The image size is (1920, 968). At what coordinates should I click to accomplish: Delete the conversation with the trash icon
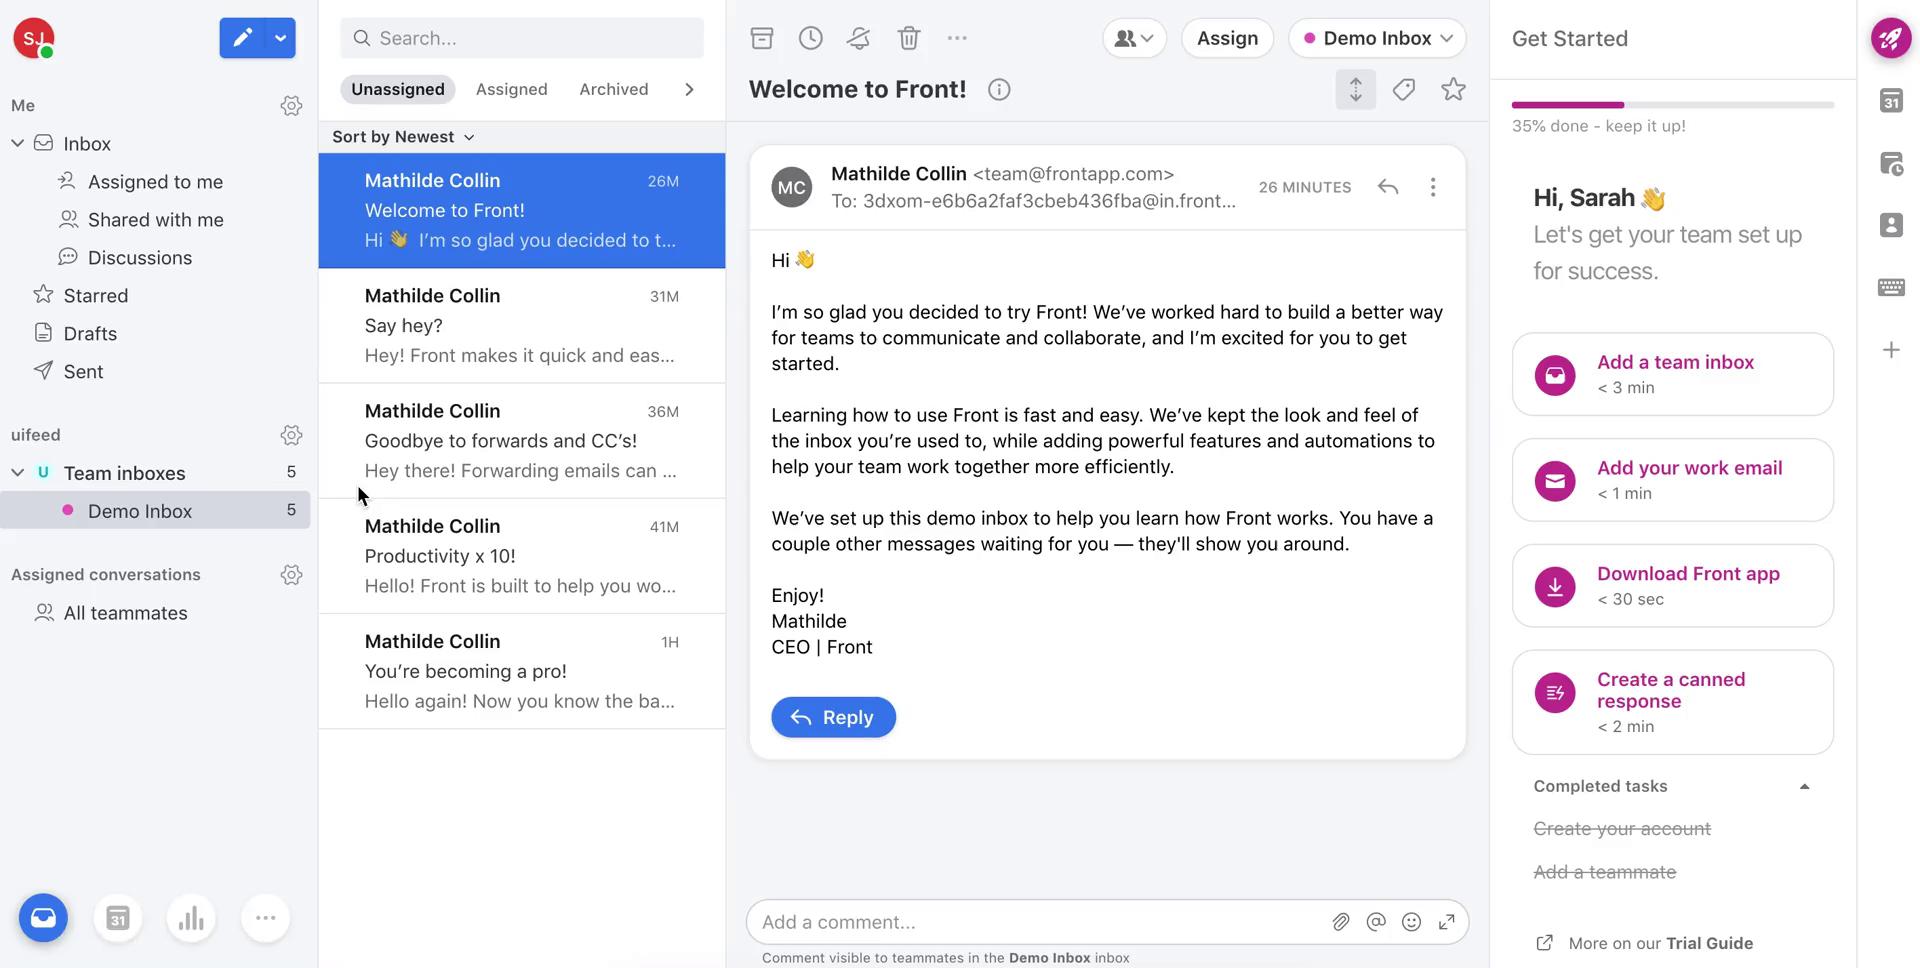(908, 38)
